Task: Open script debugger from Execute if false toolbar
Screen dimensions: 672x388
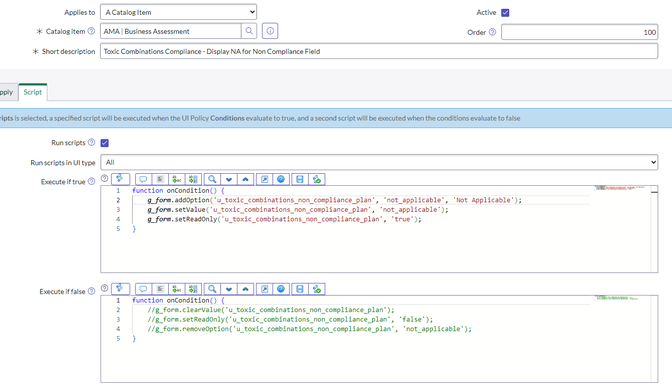Action: [x=317, y=289]
